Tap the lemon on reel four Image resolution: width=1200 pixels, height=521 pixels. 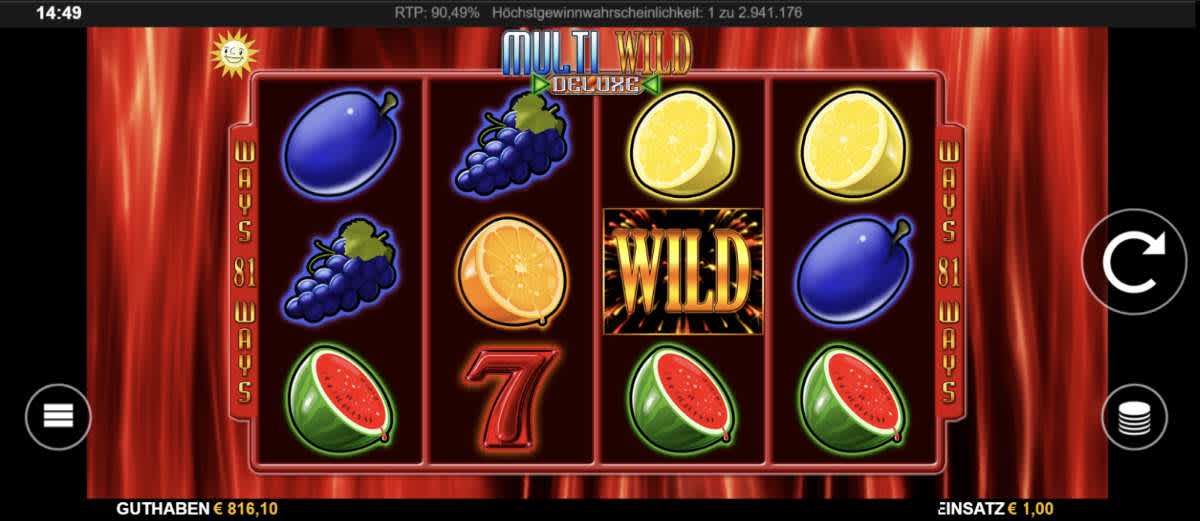click(x=853, y=143)
